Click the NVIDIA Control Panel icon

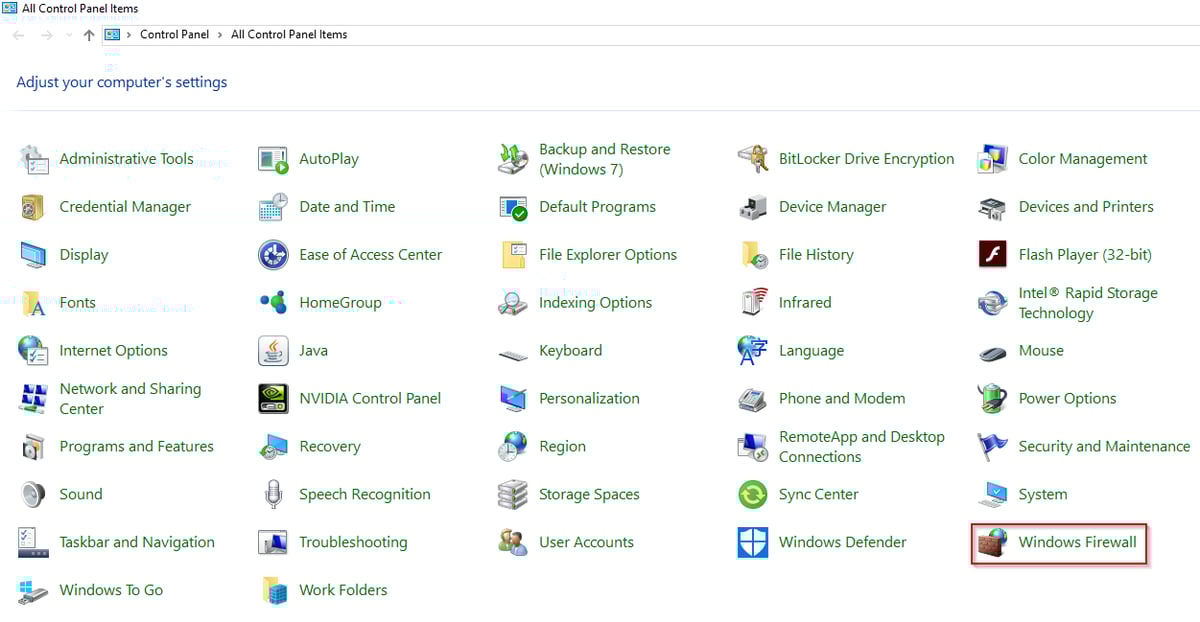(273, 399)
